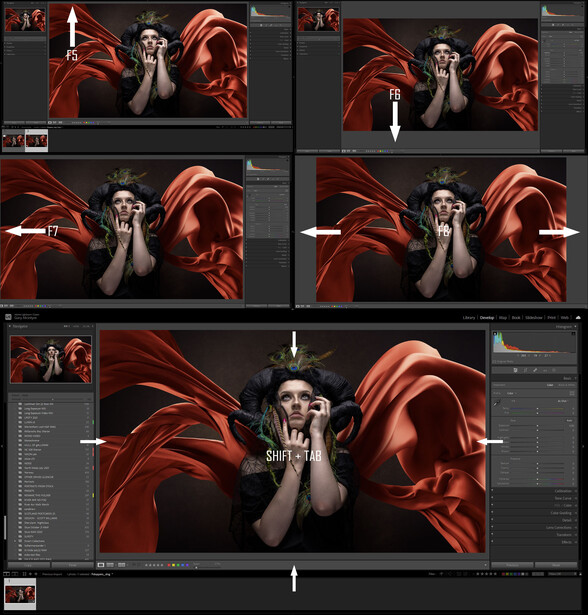Switch to the Book module

tap(516, 317)
